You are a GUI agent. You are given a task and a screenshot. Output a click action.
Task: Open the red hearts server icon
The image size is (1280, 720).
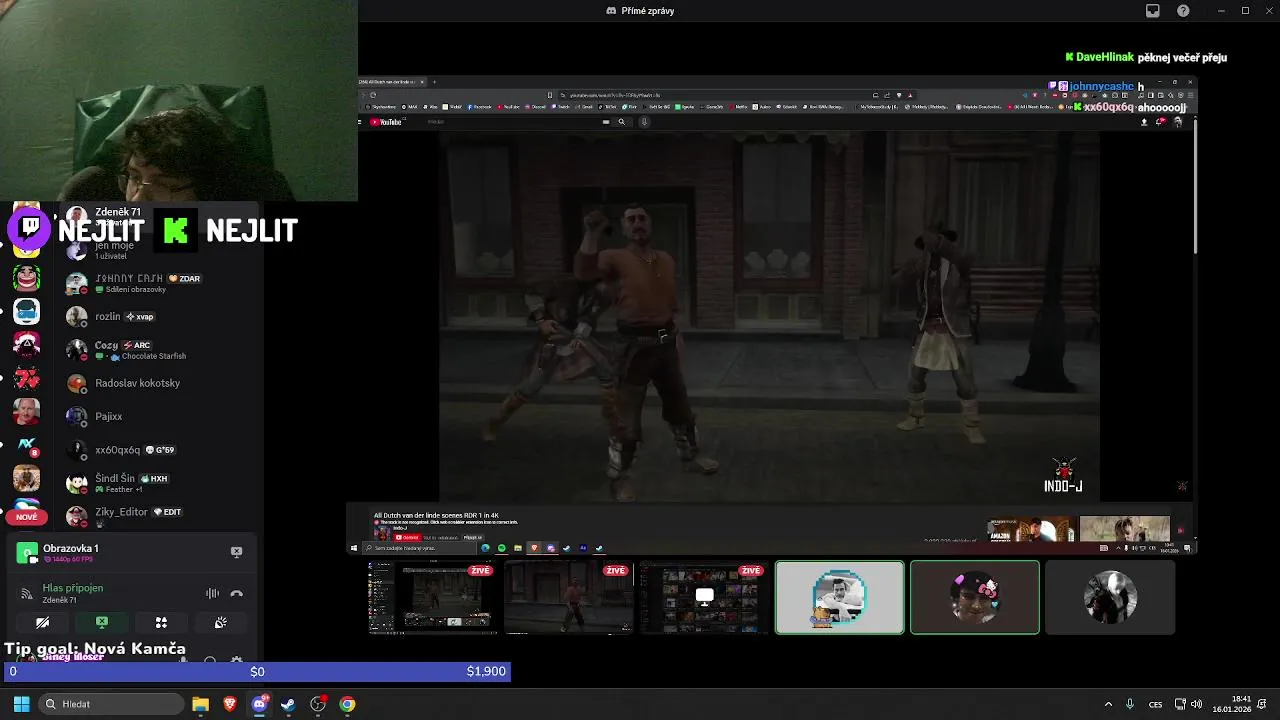[27, 378]
